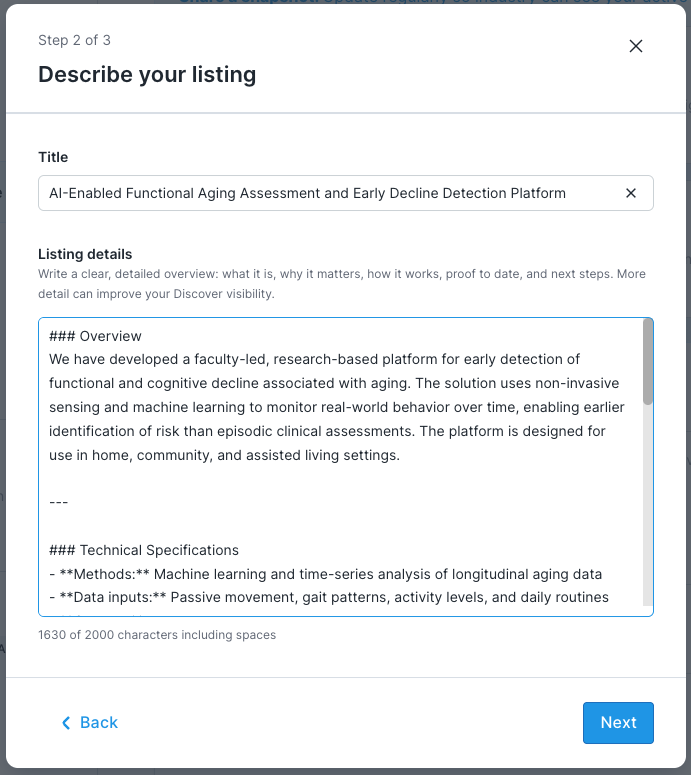Click the Describe your listing heading
The width and height of the screenshot is (691, 775).
point(147,74)
